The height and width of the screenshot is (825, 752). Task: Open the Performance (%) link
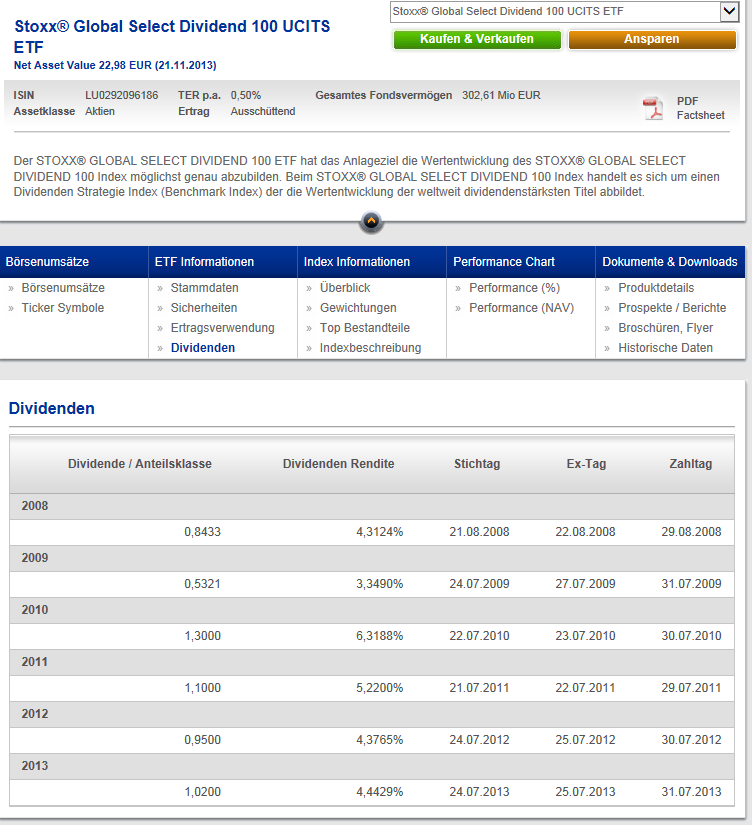point(515,288)
